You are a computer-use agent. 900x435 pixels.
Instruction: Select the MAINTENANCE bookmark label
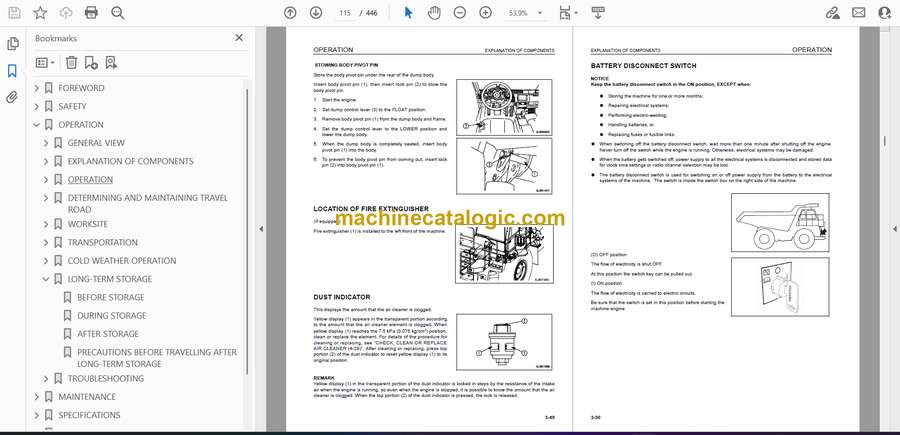pyautogui.click(x=87, y=397)
